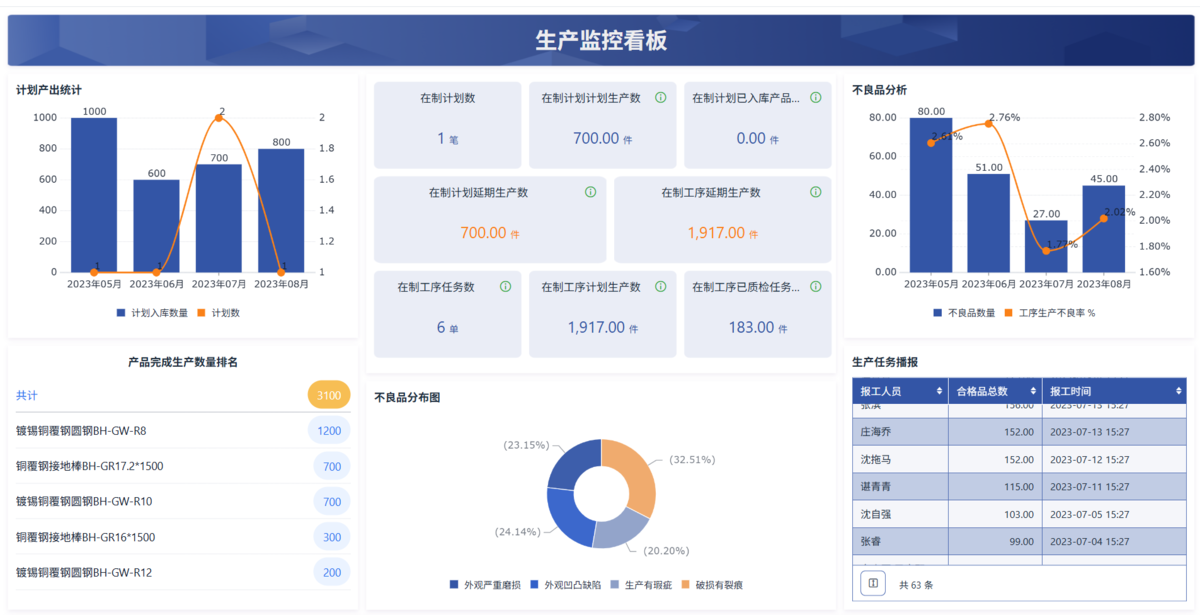Sort the table by 报工人员 arrows

click(939, 391)
